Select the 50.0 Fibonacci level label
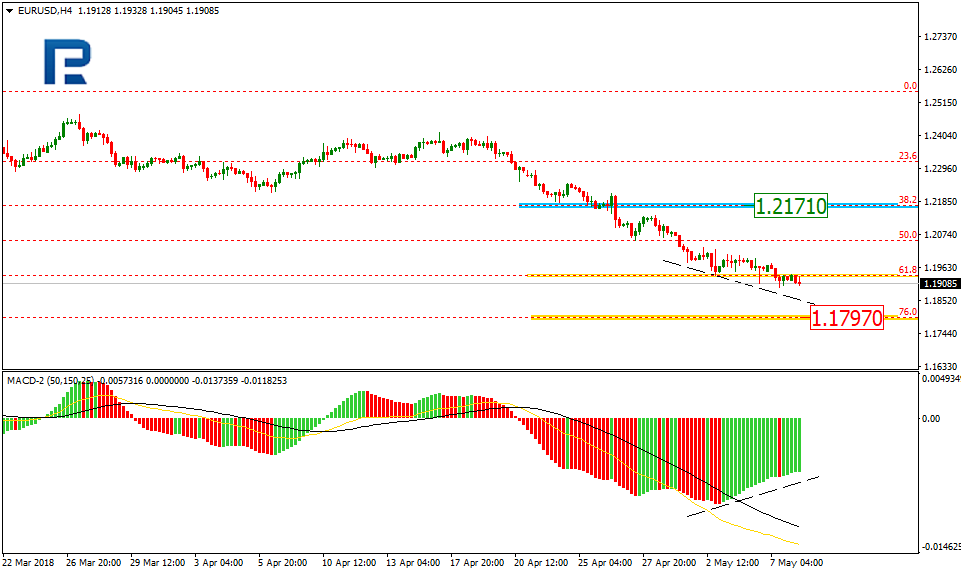This screenshot has height=574, width=961. pyautogui.click(x=907, y=235)
